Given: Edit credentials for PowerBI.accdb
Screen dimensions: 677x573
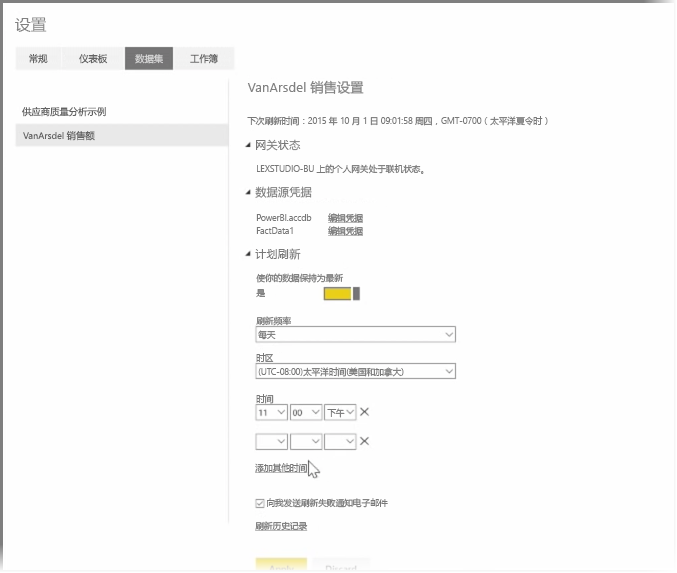Looking at the screenshot, I should pyautogui.click(x=345, y=218).
